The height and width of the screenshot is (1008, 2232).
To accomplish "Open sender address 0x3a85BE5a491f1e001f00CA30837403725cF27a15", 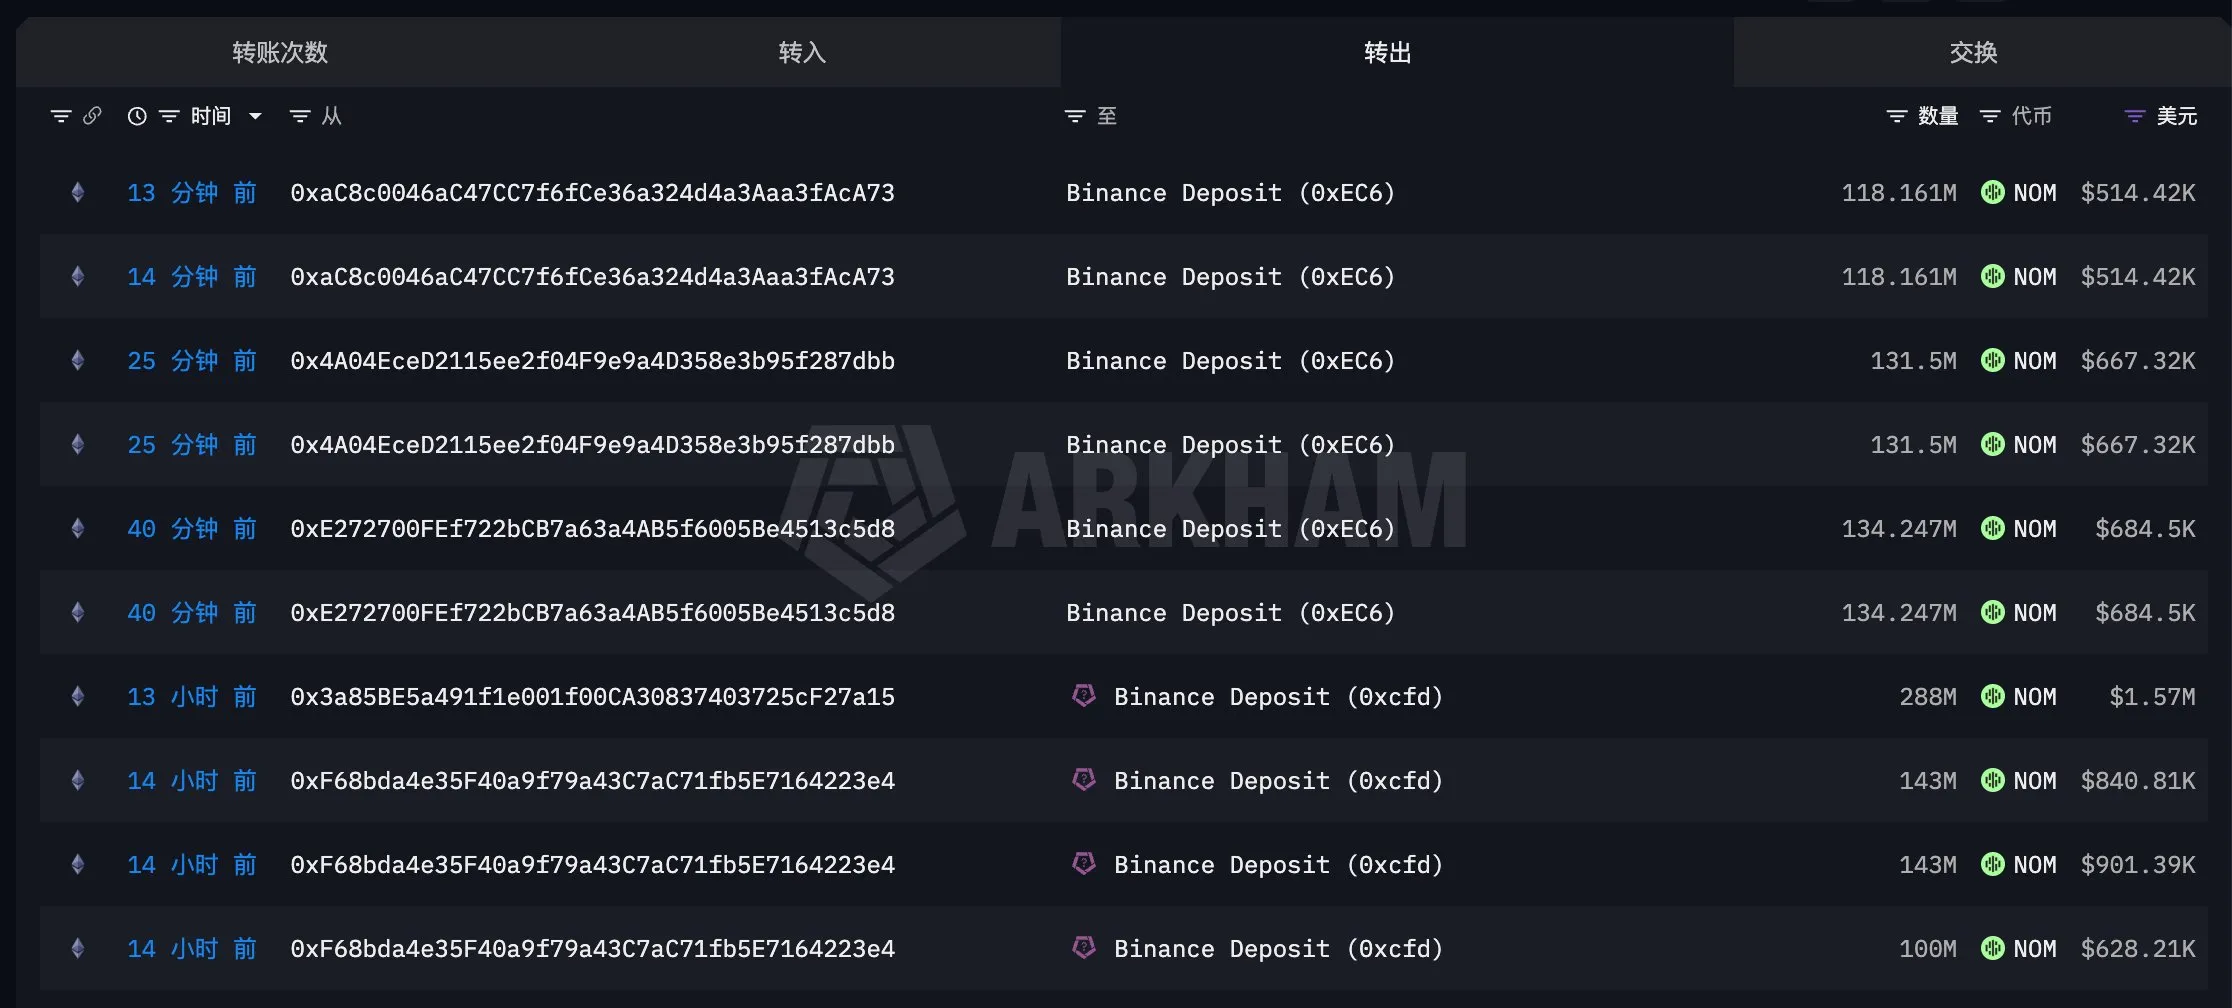I will pyautogui.click(x=592, y=697).
